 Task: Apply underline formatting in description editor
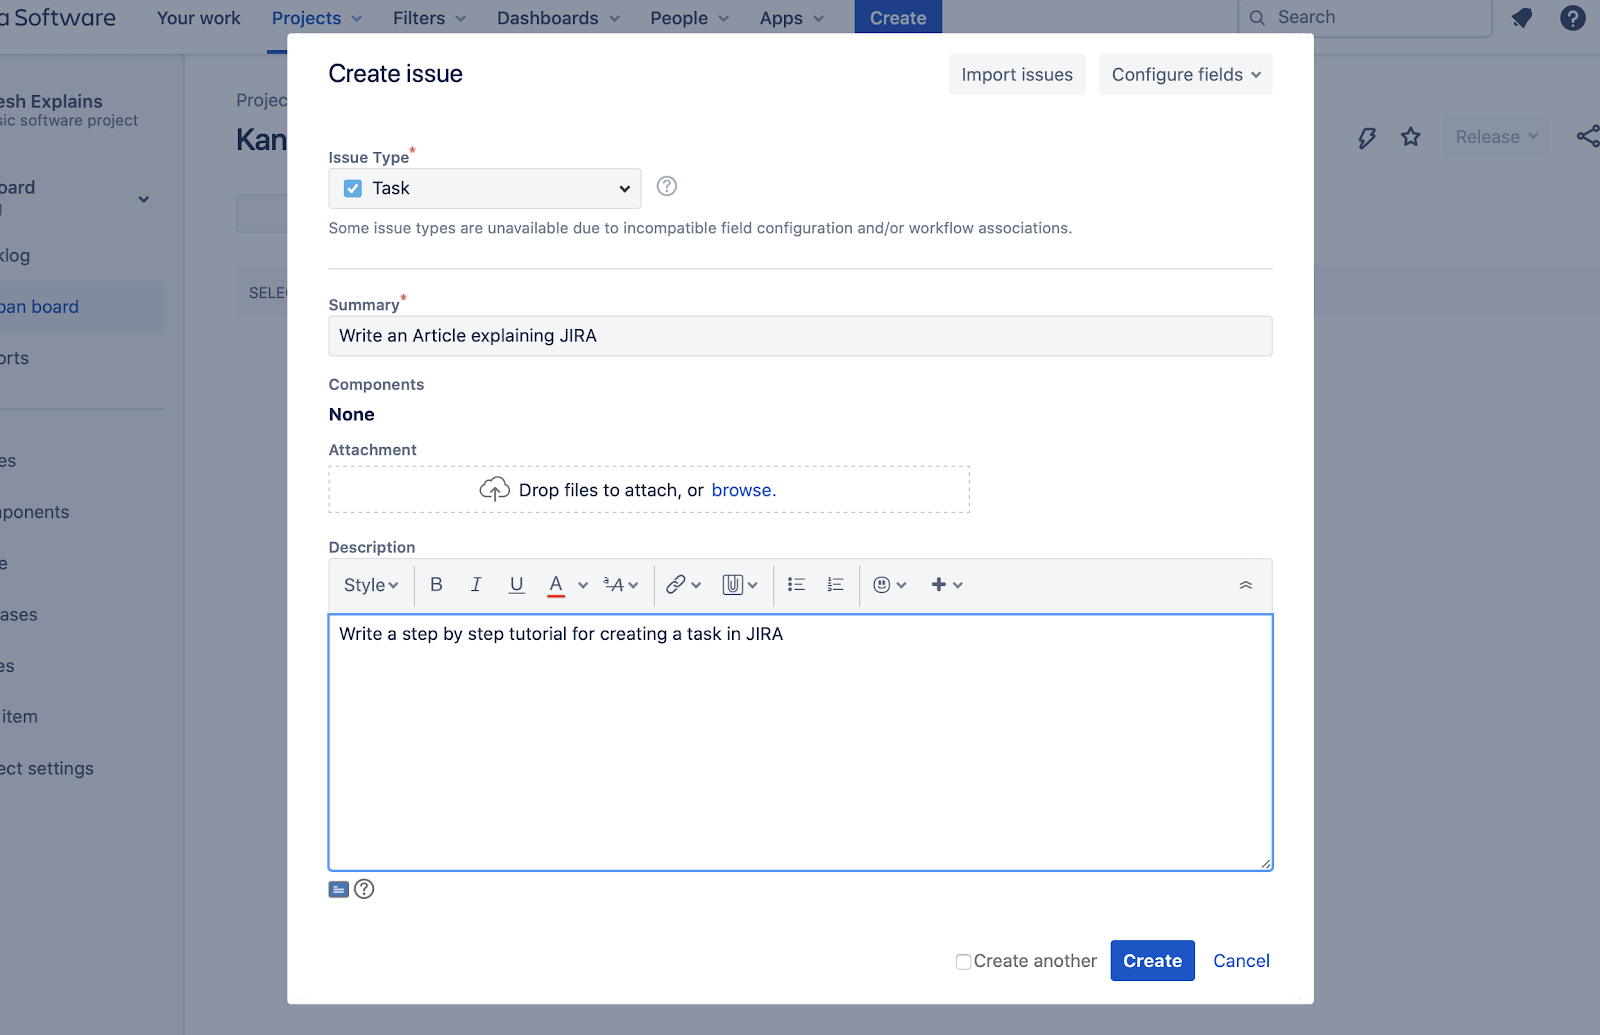click(516, 585)
